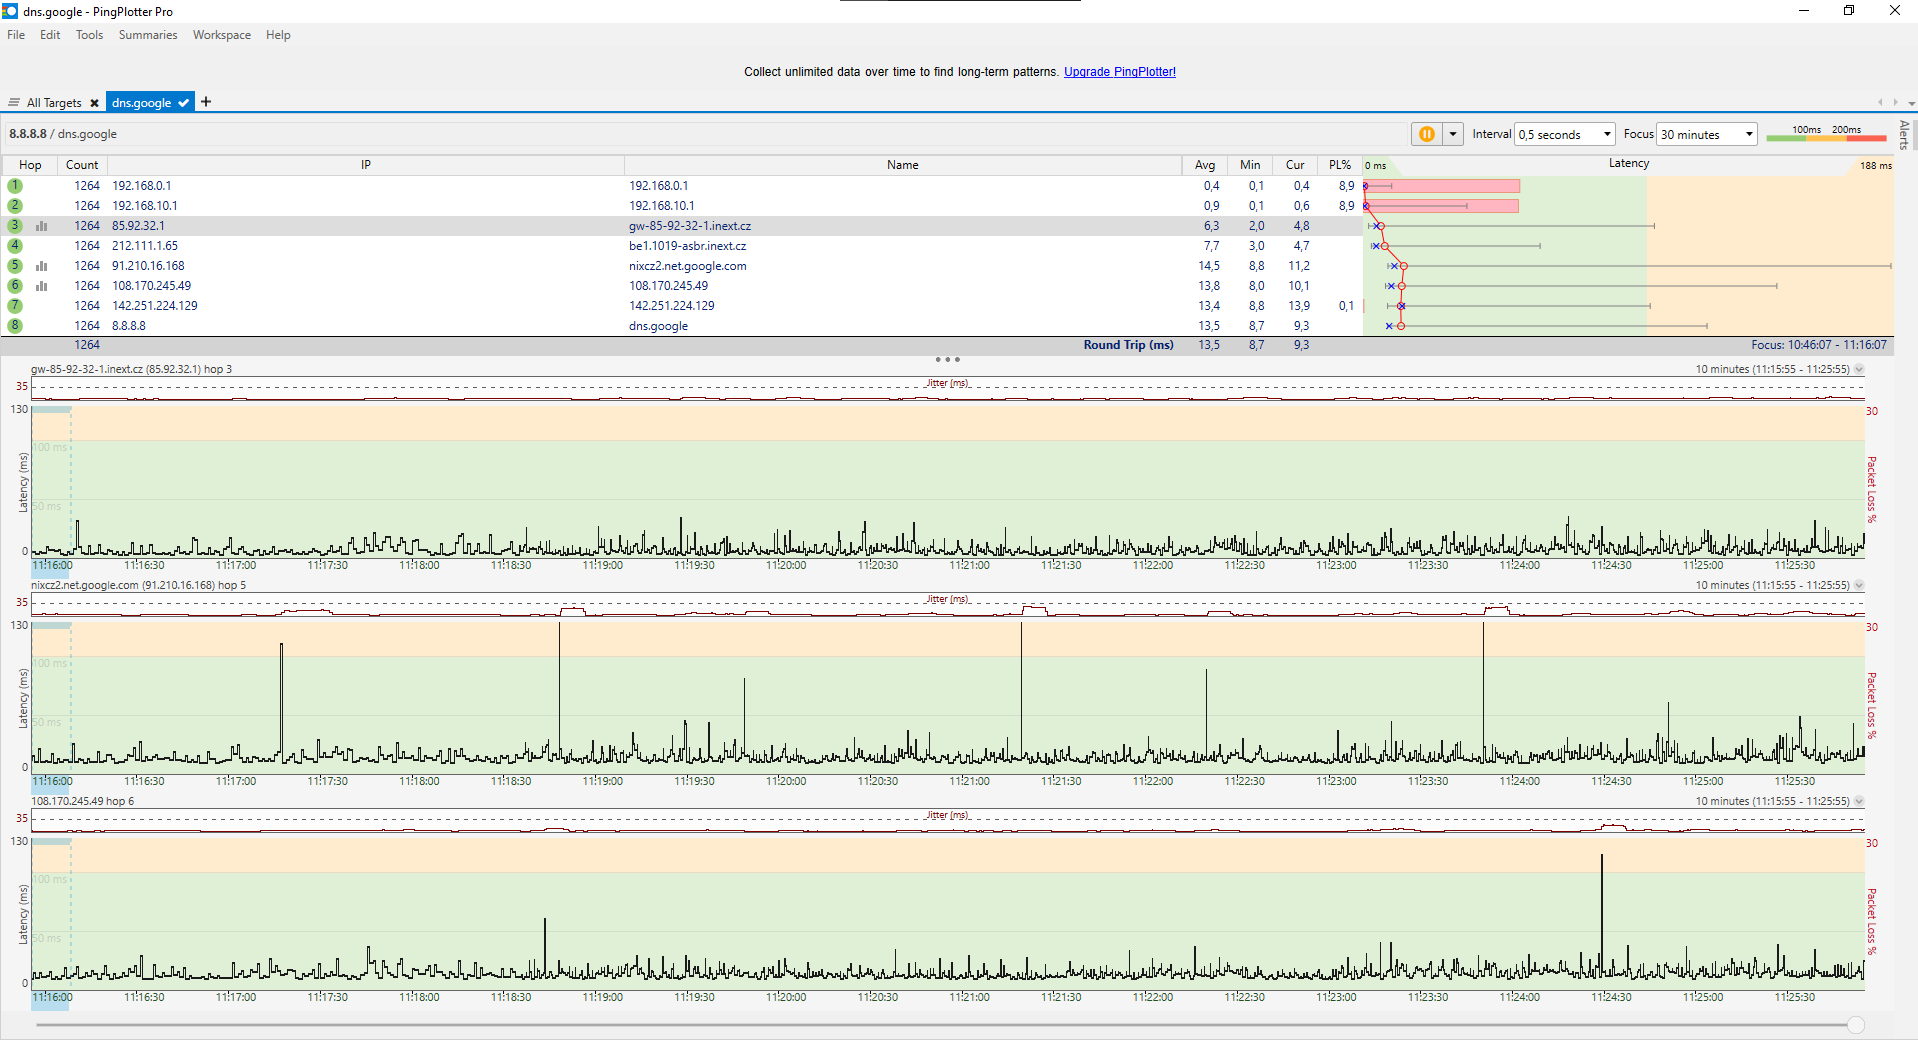The height and width of the screenshot is (1040, 1918).
Task: Toggle the timeline graph icon for hop 5
Action: tap(42, 266)
